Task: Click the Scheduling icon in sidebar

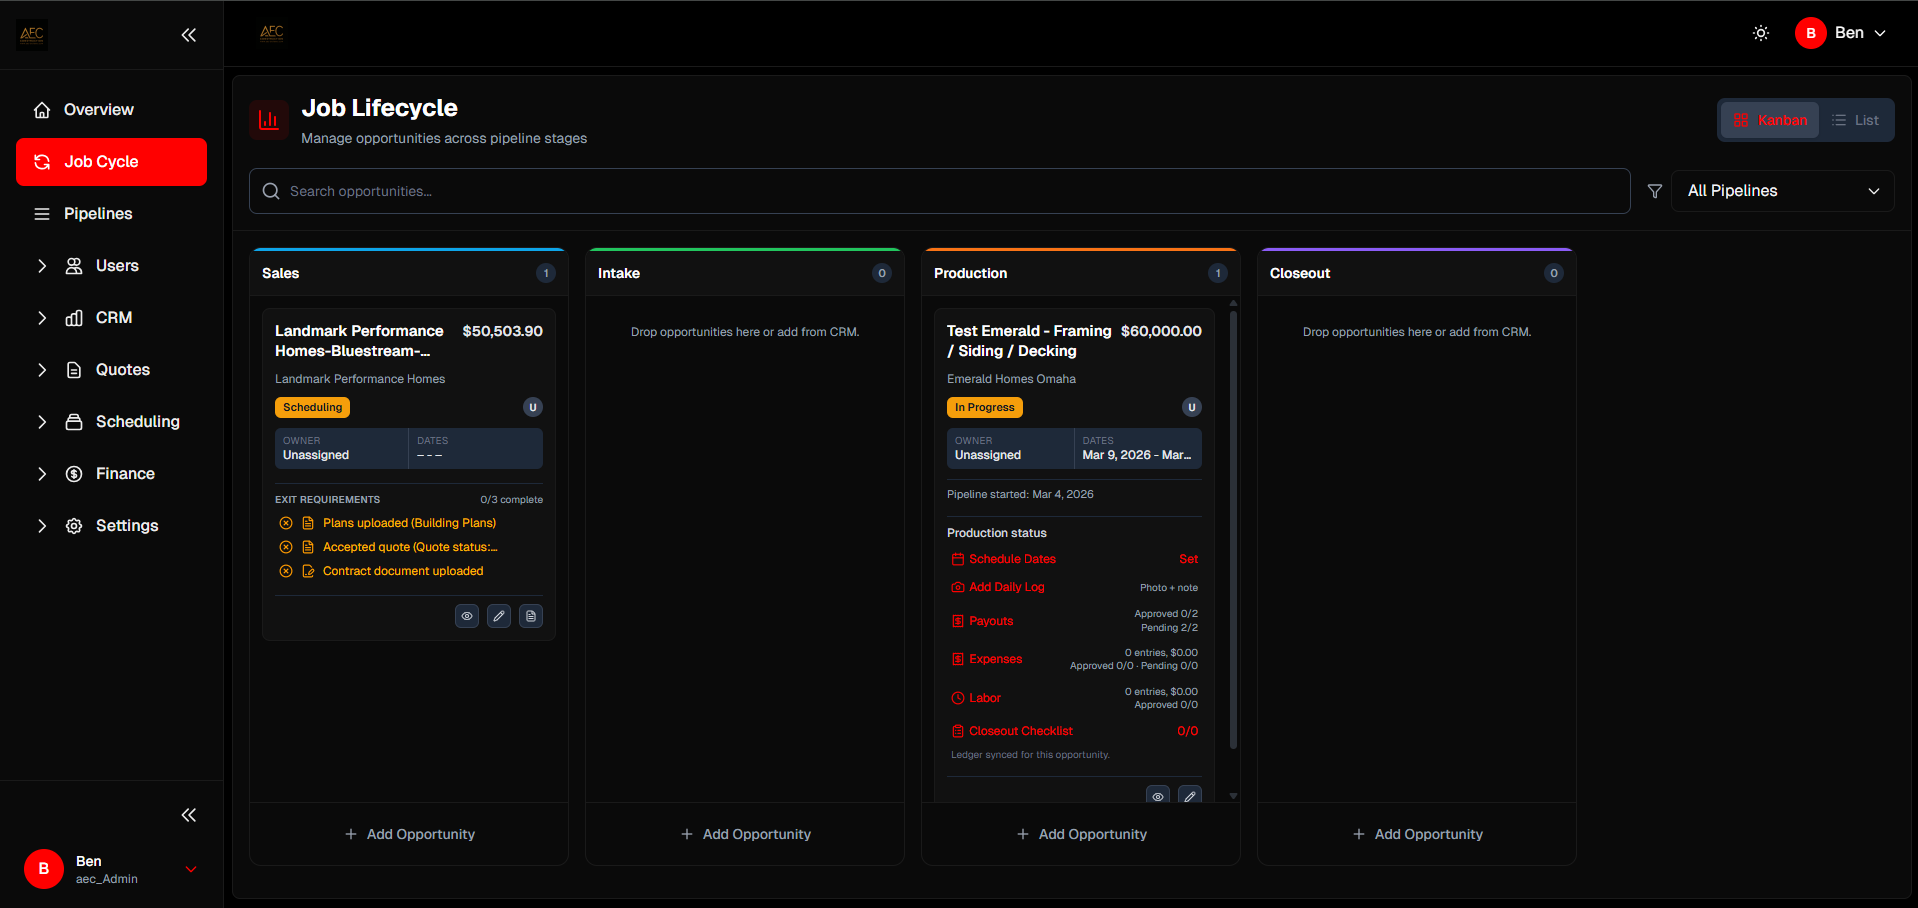Action: 74,422
